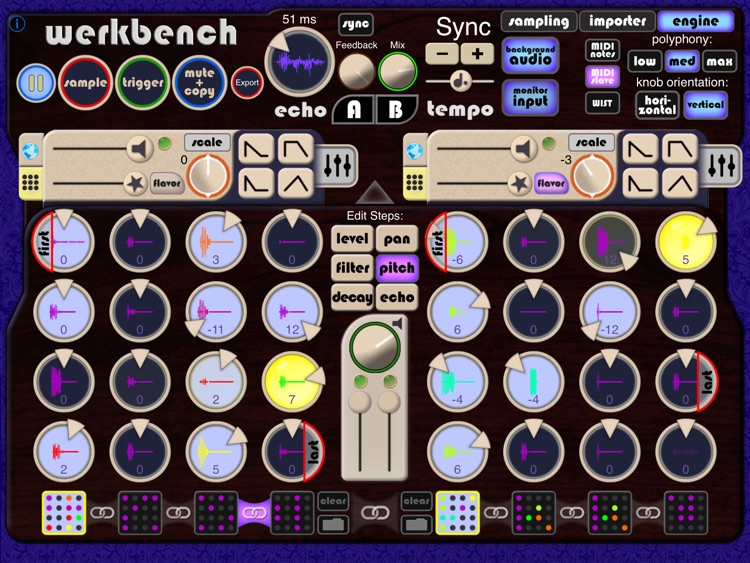Increase tempo with the plus button
This screenshot has height=563, width=750.
pyautogui.click(x=477, y=54)
